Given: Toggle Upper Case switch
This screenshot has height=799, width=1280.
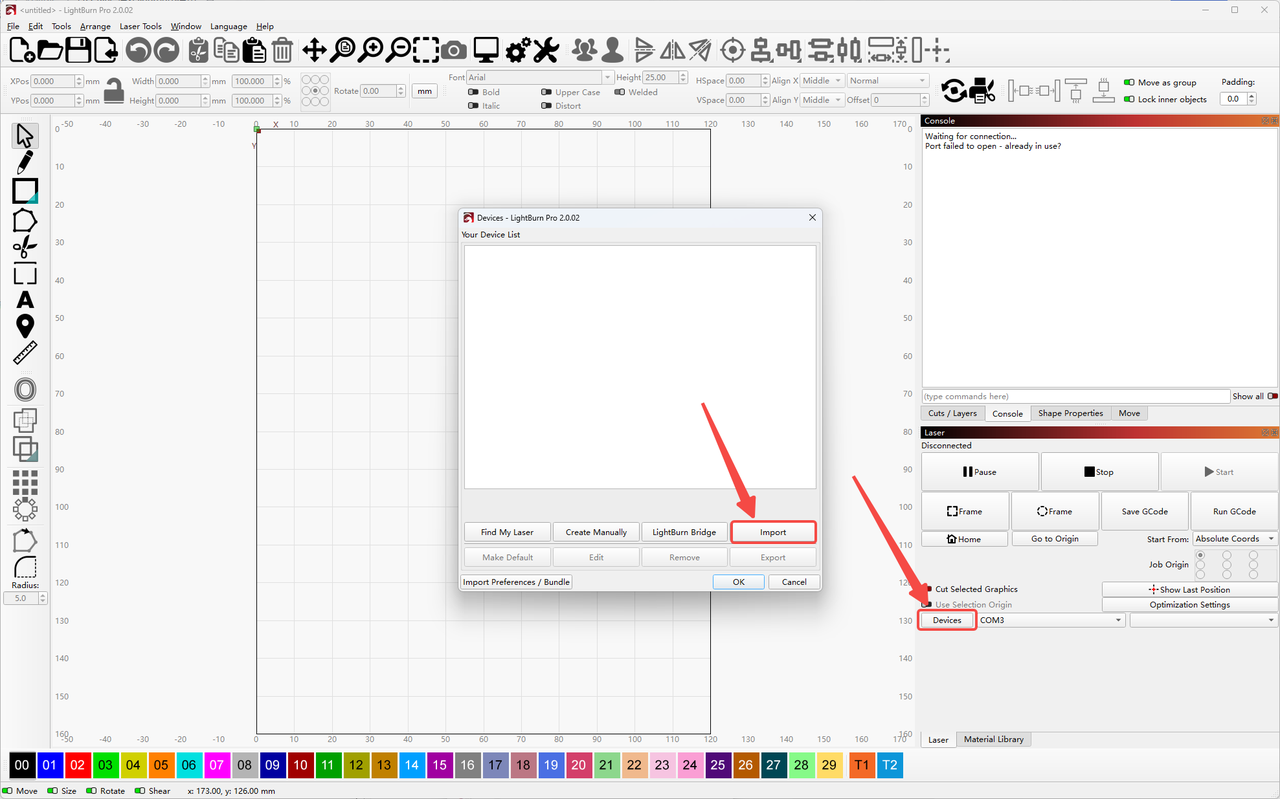Looking at the screenshot, I should 546,92.
